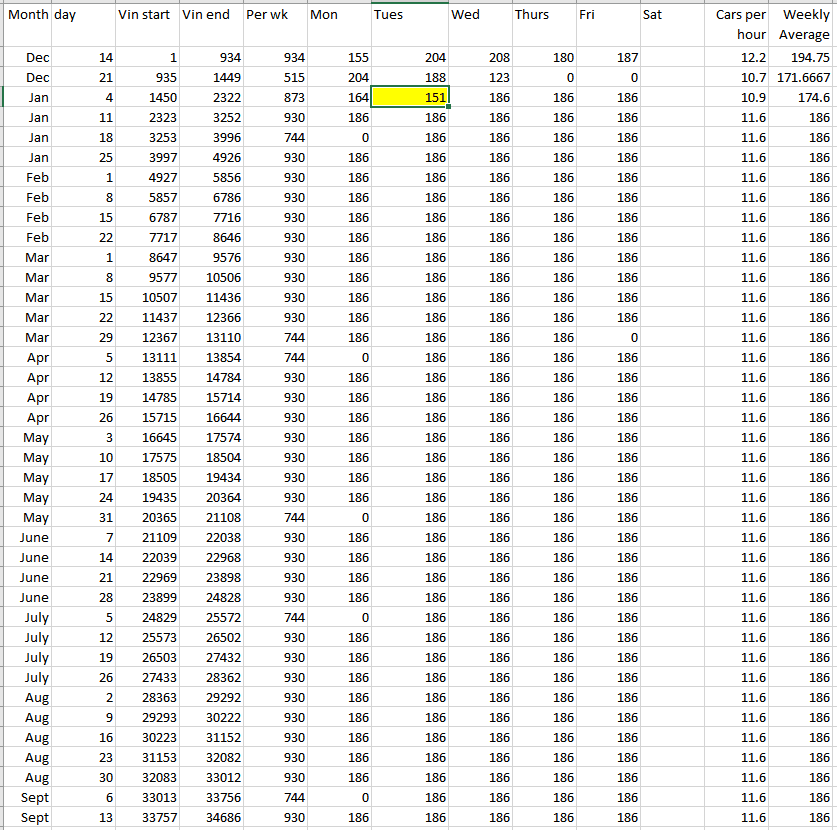Select the Mon cell with value 164
The image size is (837, 830).
(x=338, y=98)
